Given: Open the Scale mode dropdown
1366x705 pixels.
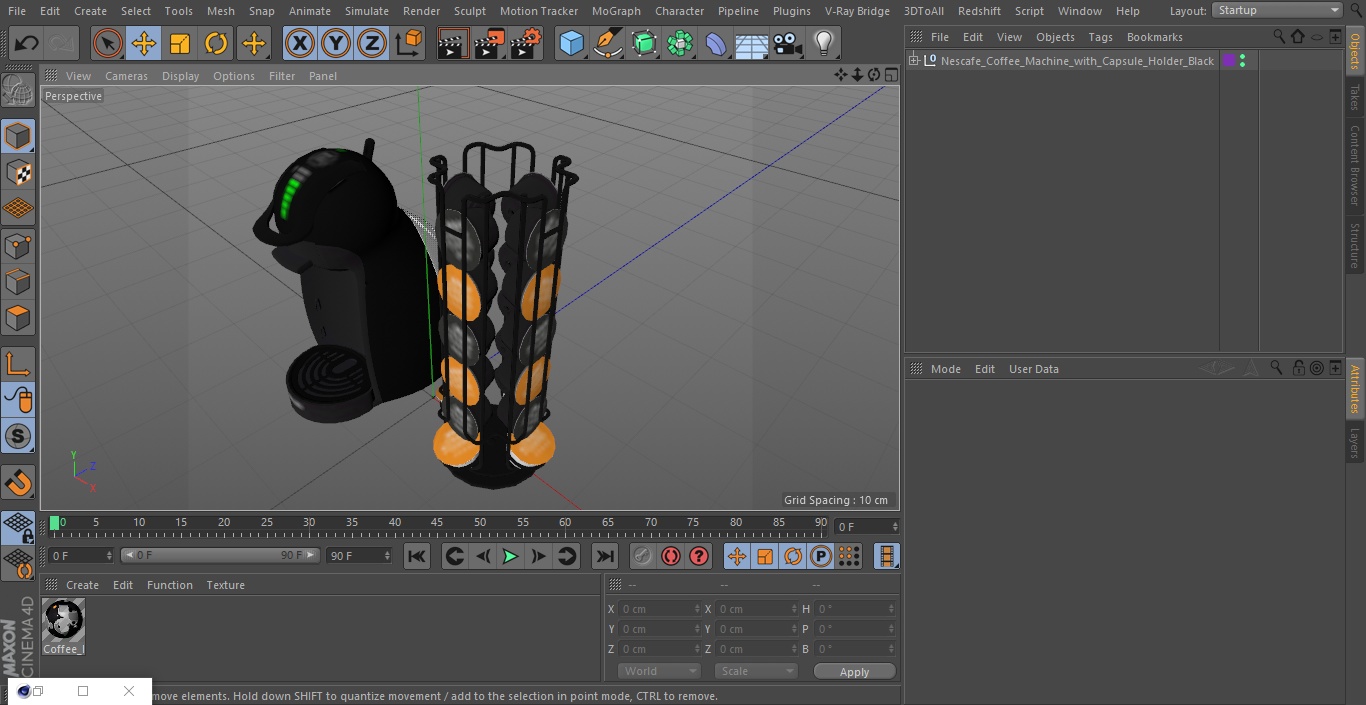Looking at the screenshot, I should [756, 671].
